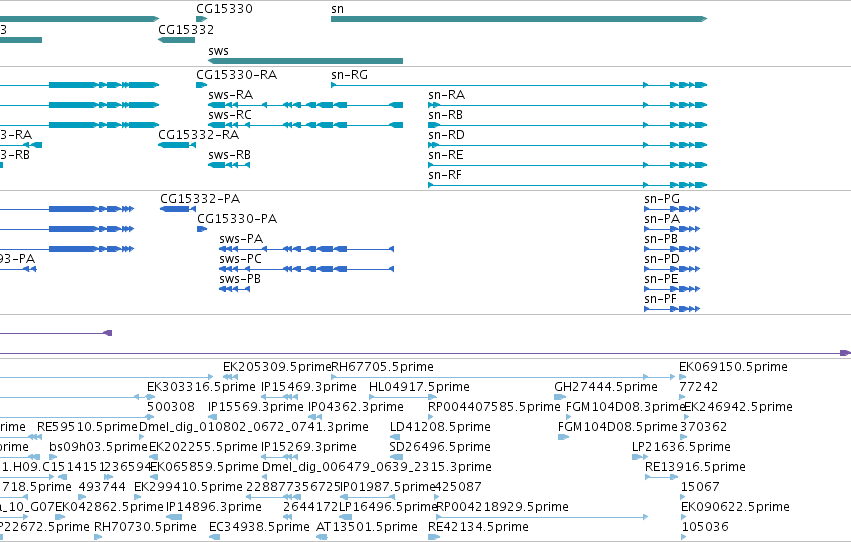Select protein CG15330-PA

[202, 229]
